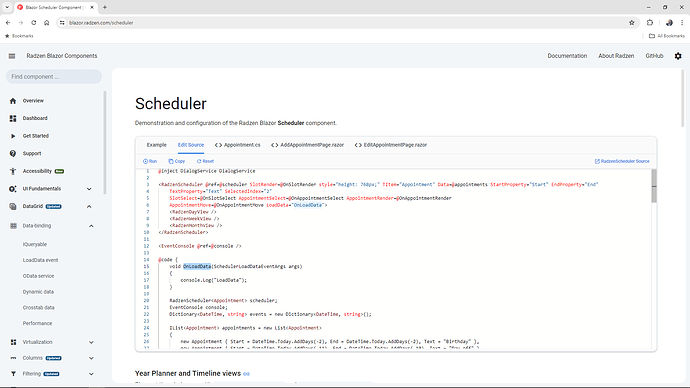Image resolution: width=690 pixels, height=388 pixels.
Task: Open the hamburger sidebar menu icon
Action: point(12,56)
